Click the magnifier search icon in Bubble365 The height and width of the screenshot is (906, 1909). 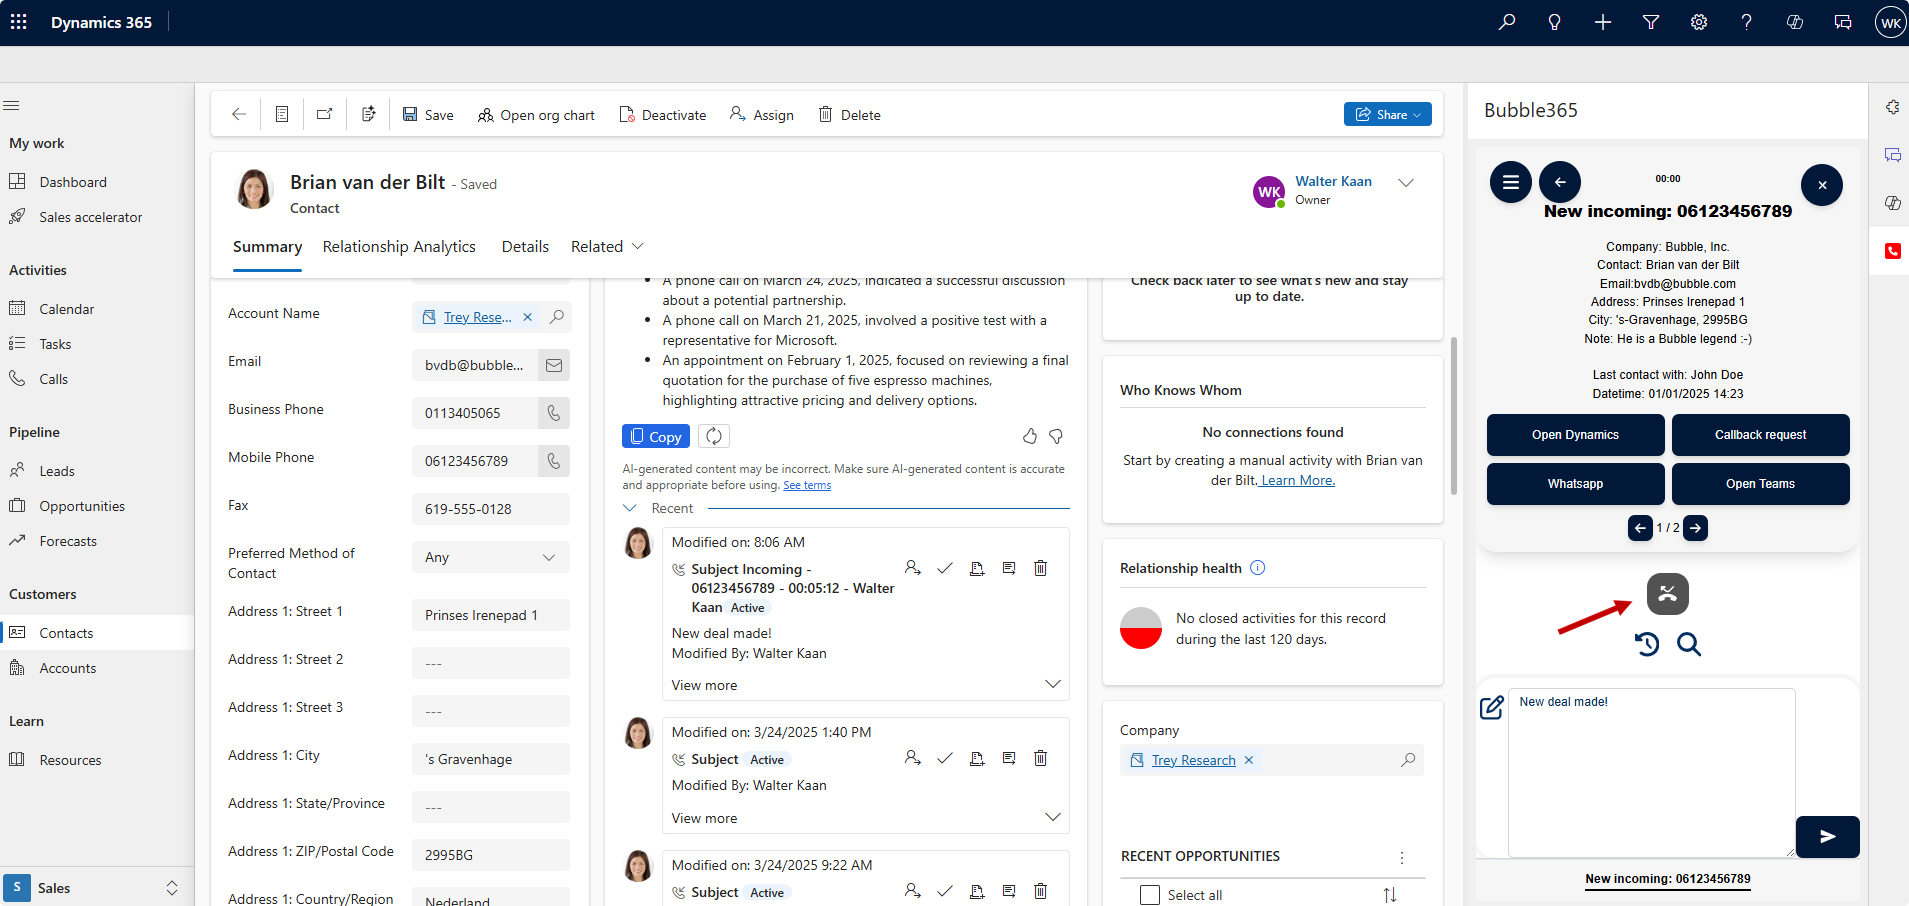point(1689,644)
